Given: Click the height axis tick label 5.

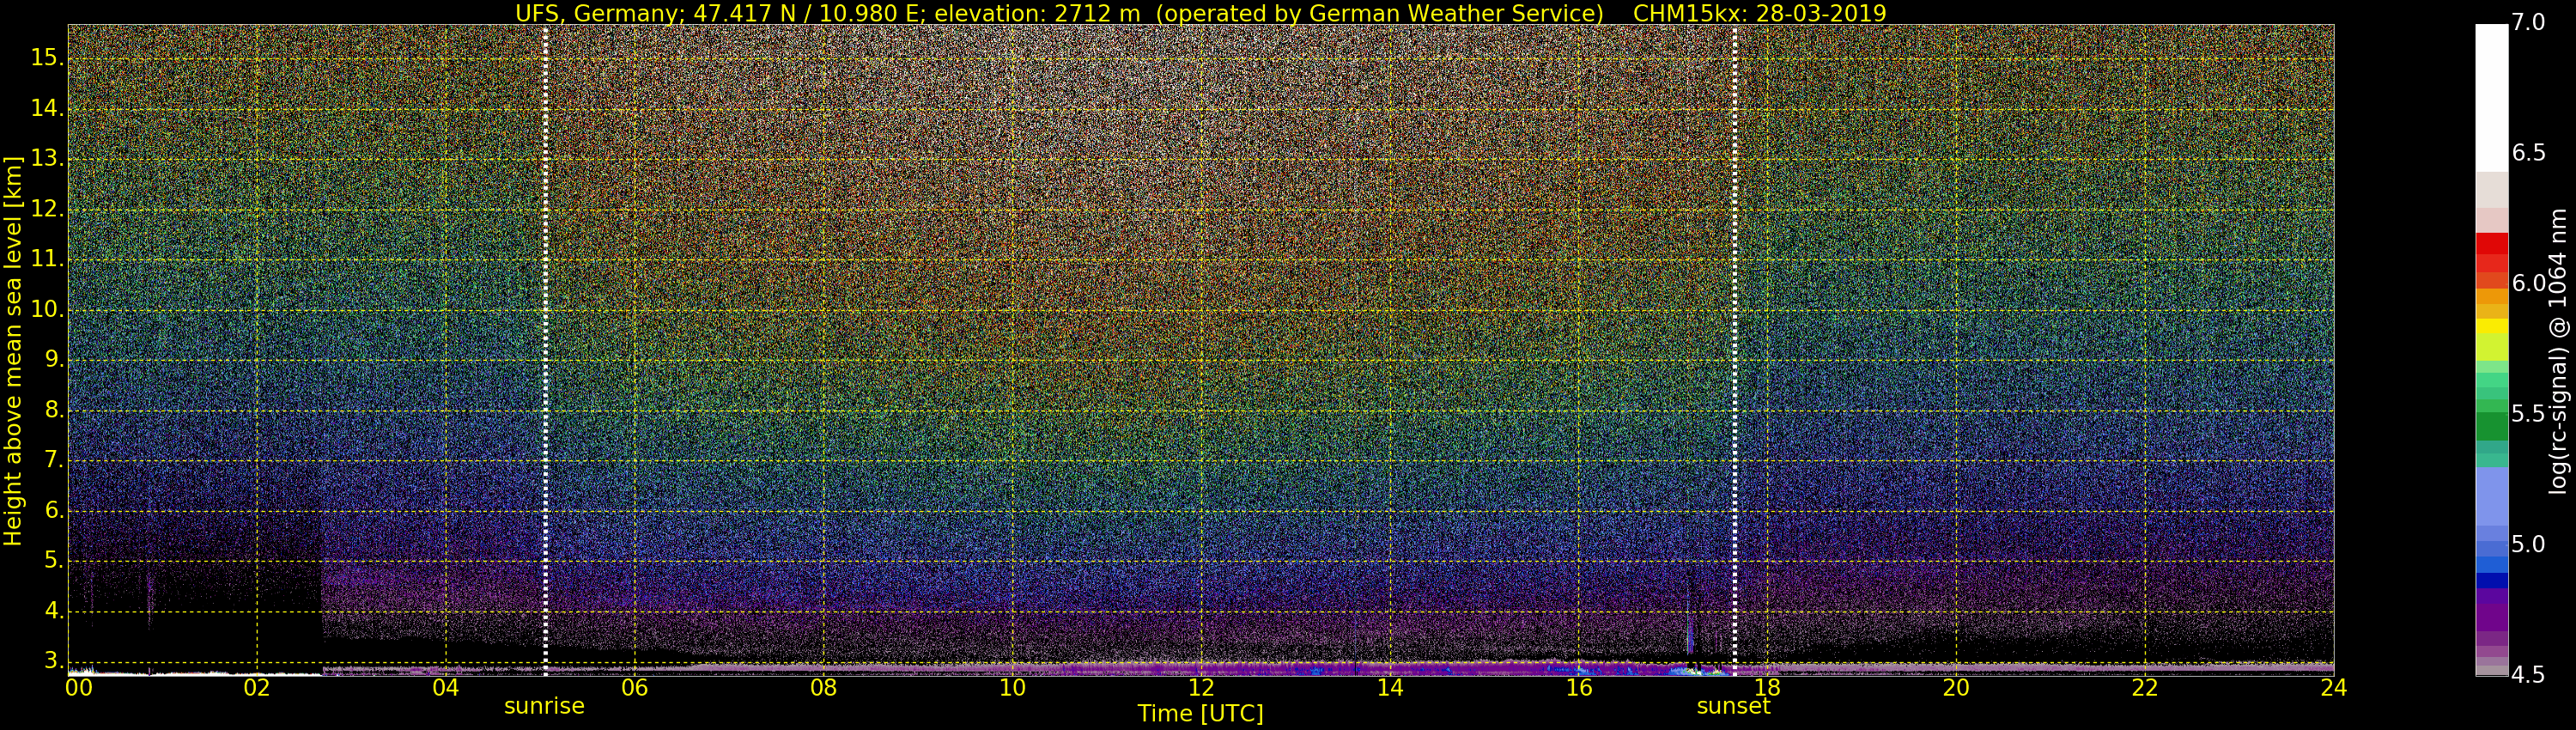Looking at the screenshot, I should 54,561.
